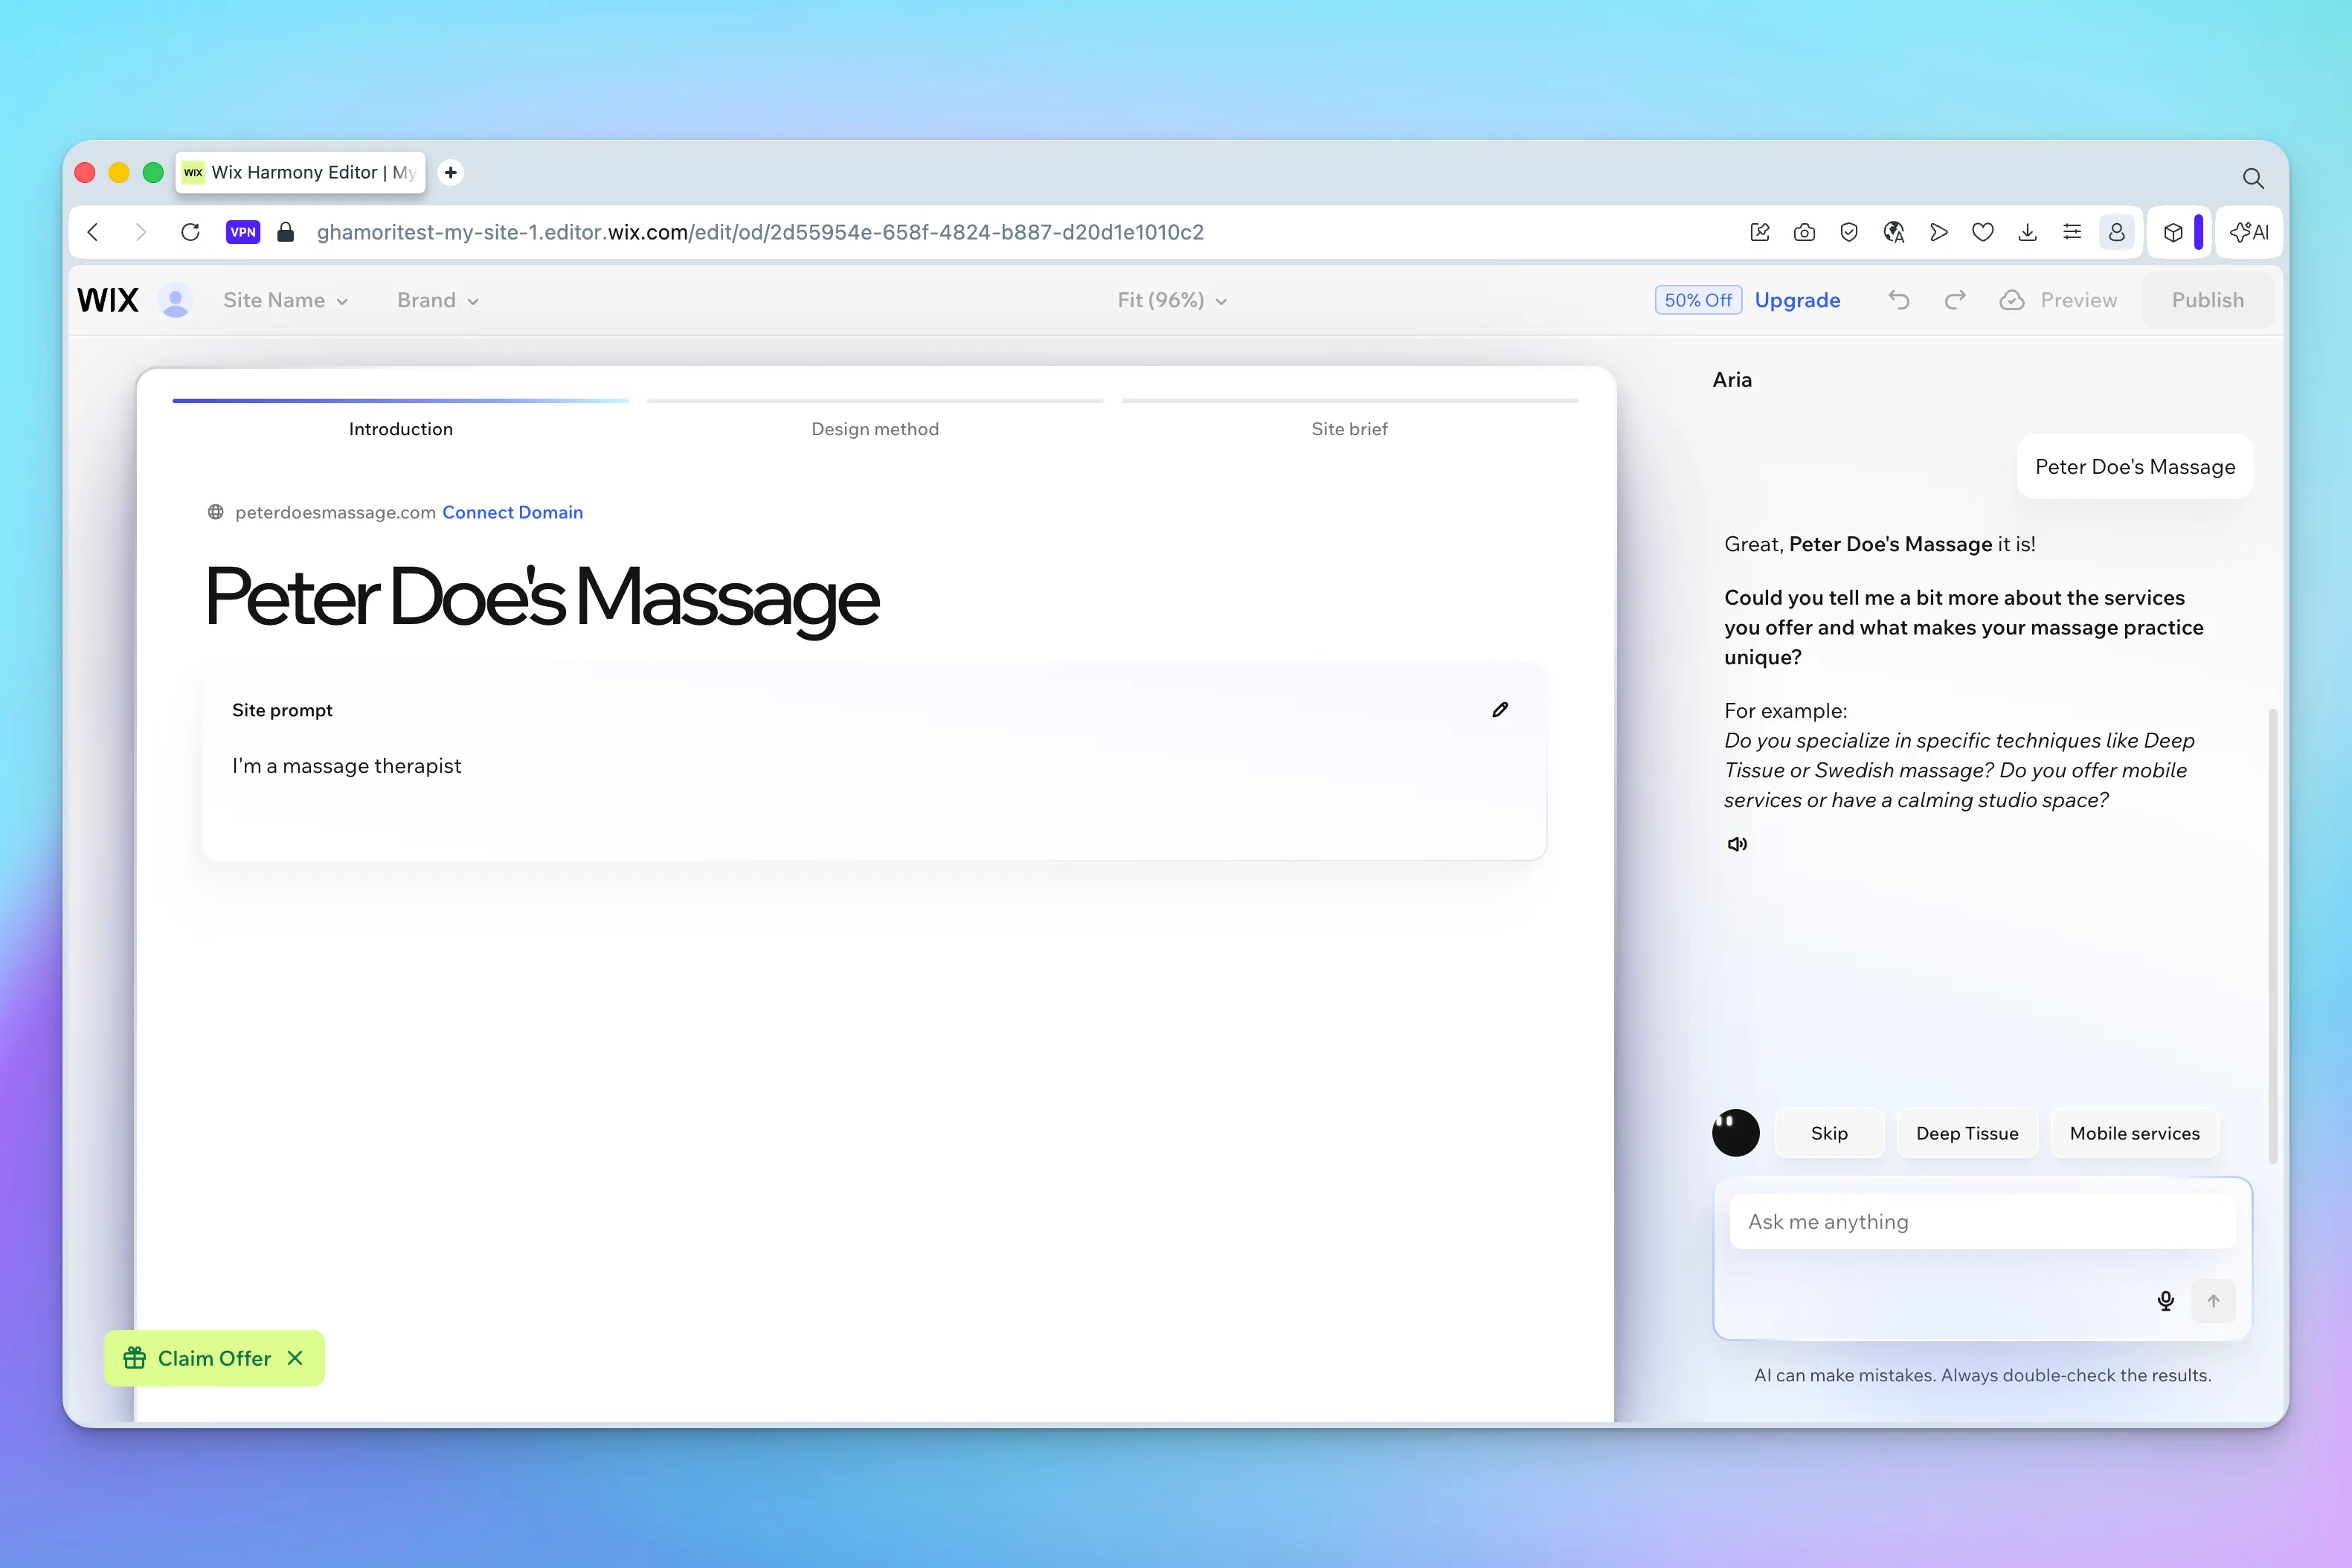2352x1568 pixels.
Task: Open the extensions cube icon
Action: point(2173,232)
